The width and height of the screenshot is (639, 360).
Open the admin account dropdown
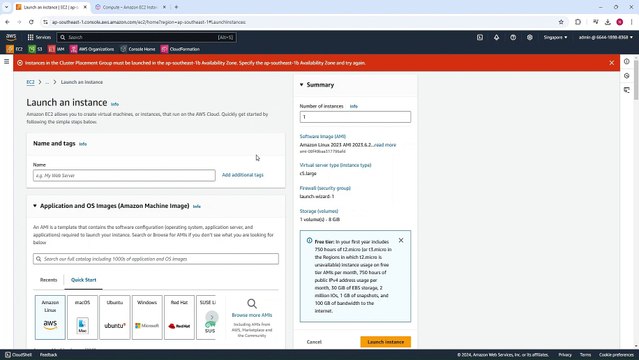(x=606, y=37)
